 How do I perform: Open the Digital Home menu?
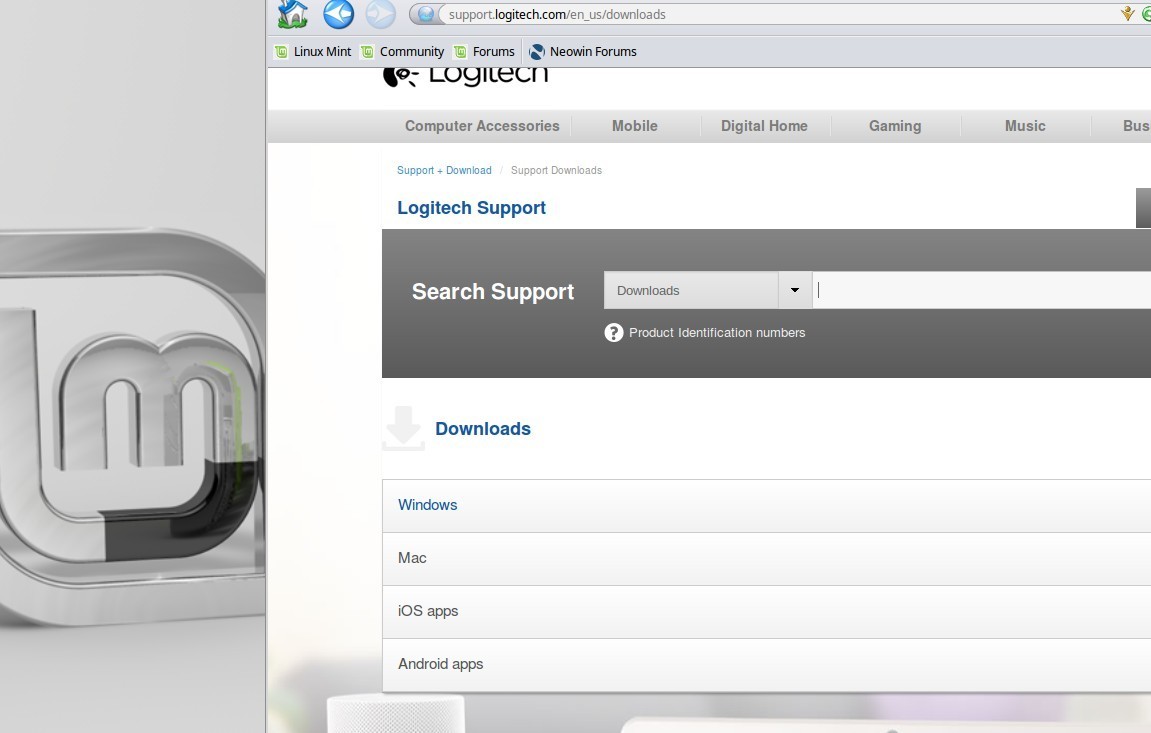click(764, 126)
